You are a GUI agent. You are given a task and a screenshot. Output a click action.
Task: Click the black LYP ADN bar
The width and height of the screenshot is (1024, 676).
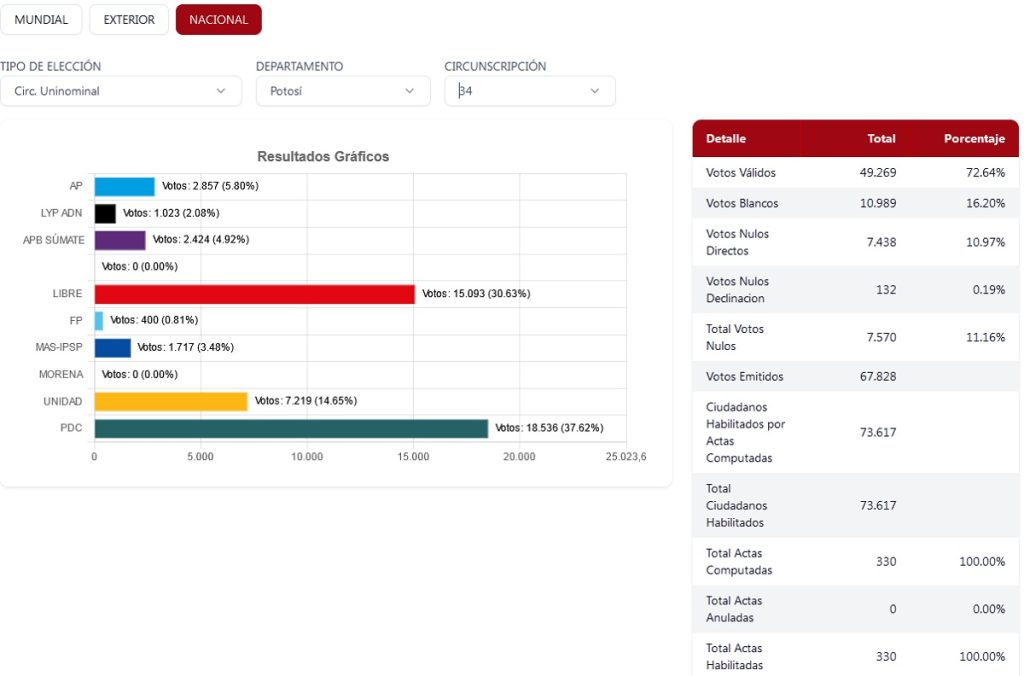click(x=105, y=213)
